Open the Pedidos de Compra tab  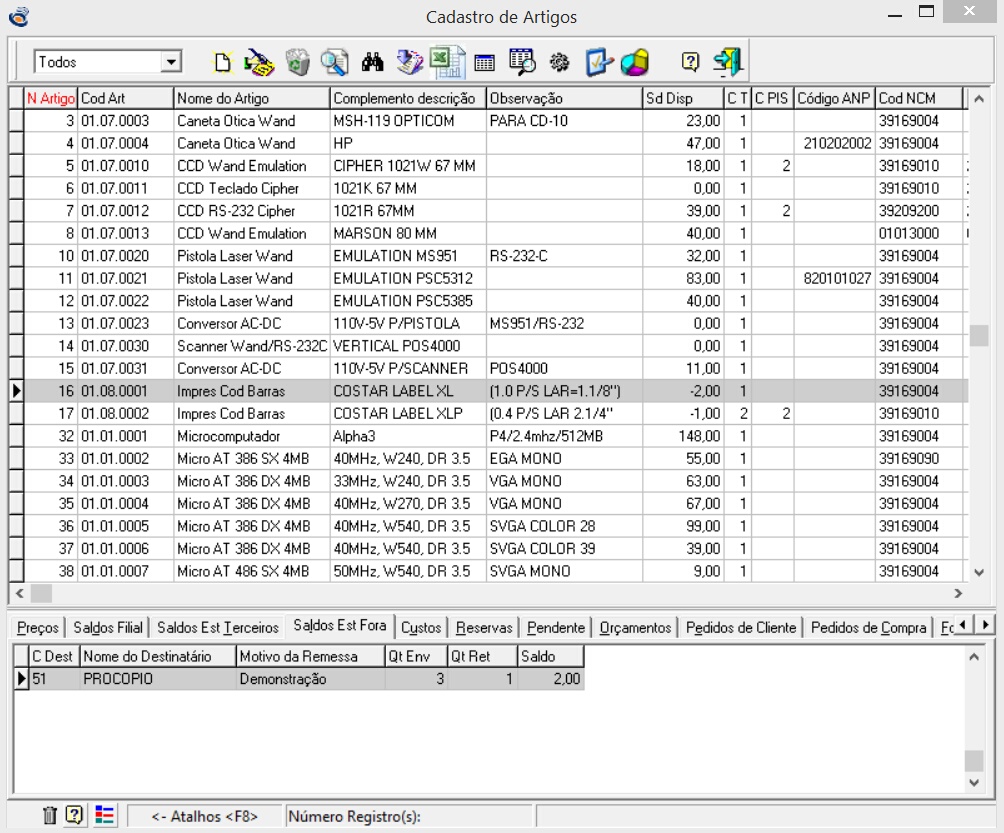(868, 627)
